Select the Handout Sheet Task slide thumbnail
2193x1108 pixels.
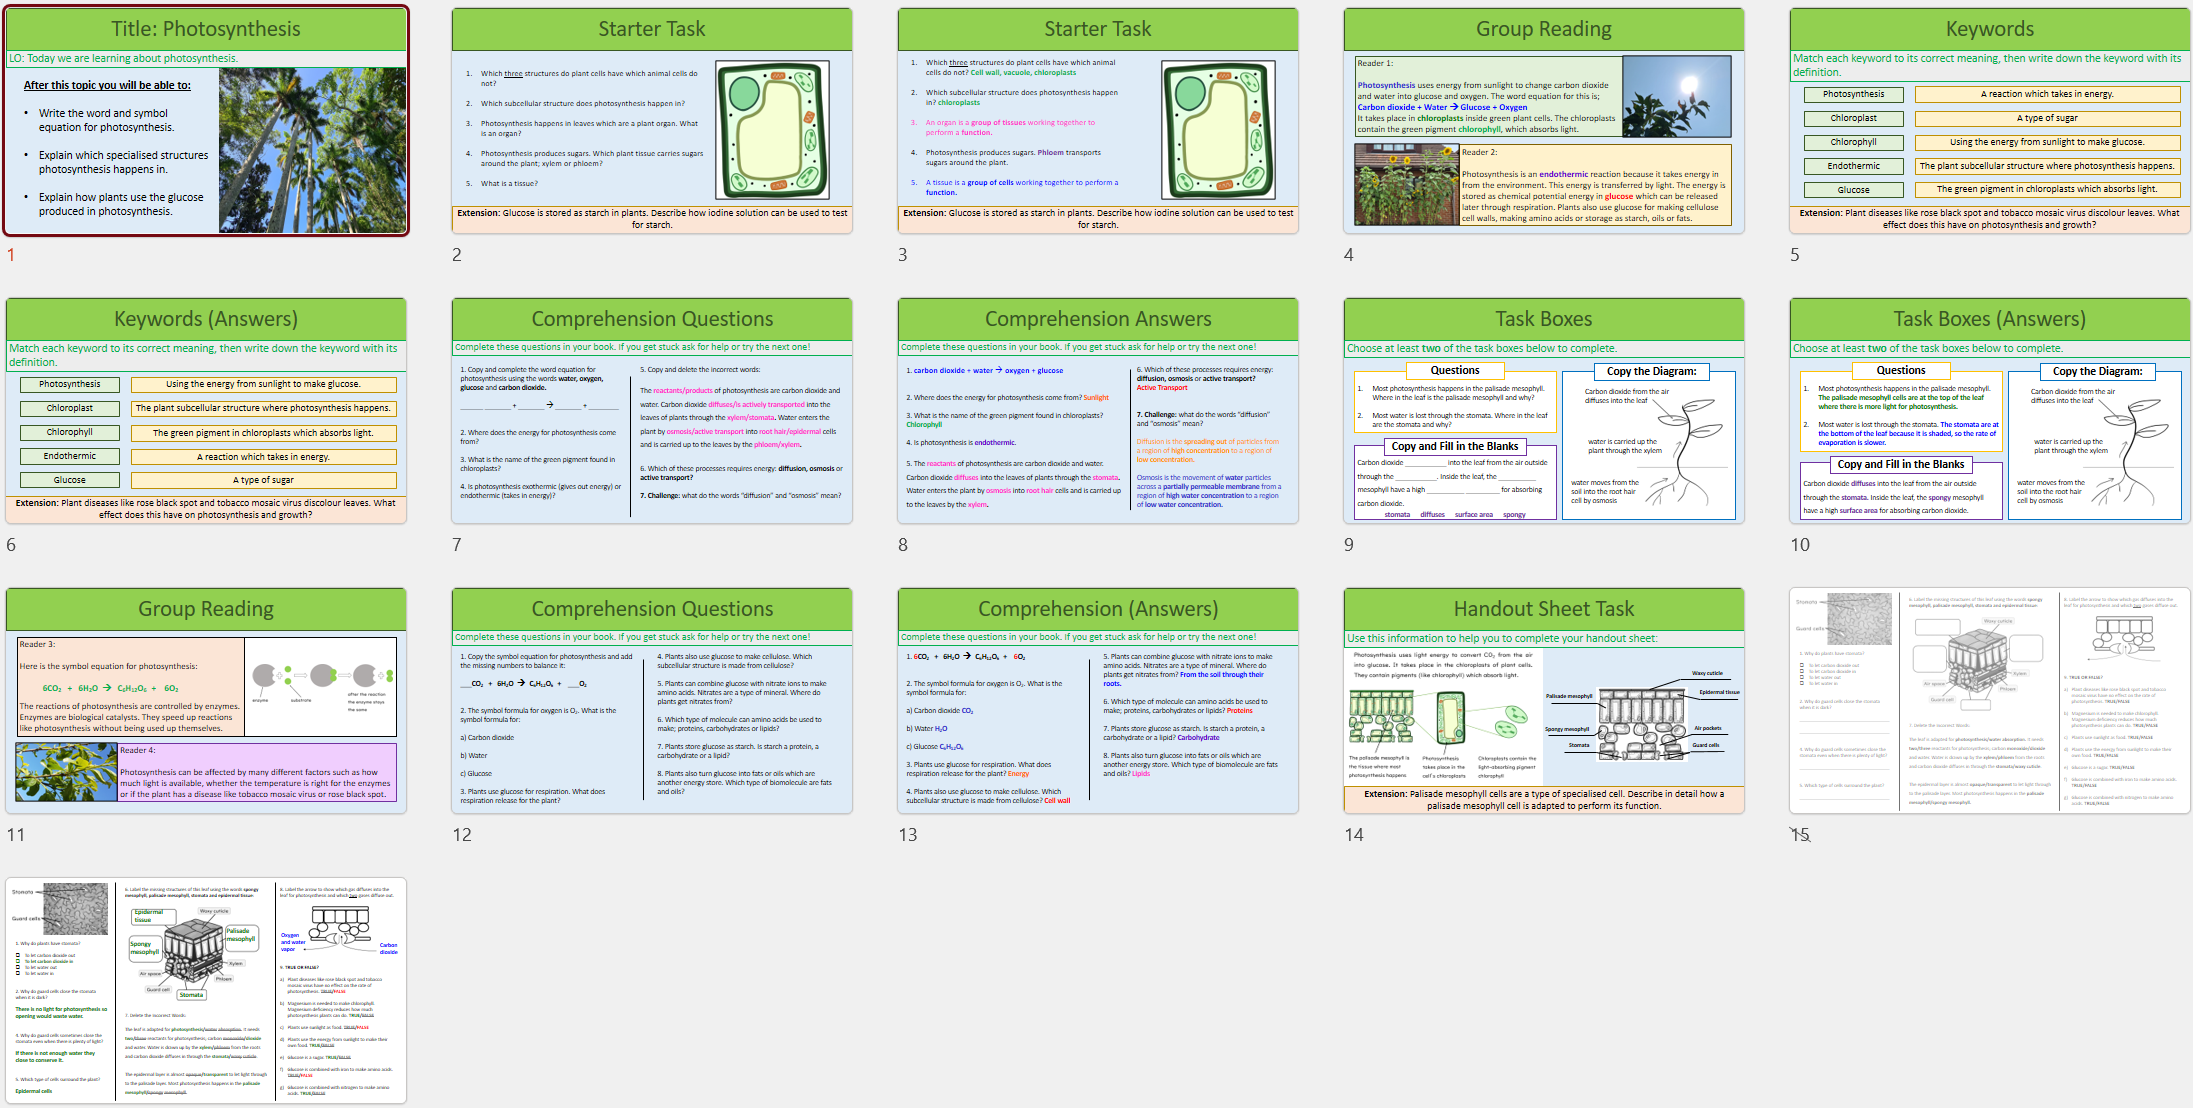(1543, 701)
